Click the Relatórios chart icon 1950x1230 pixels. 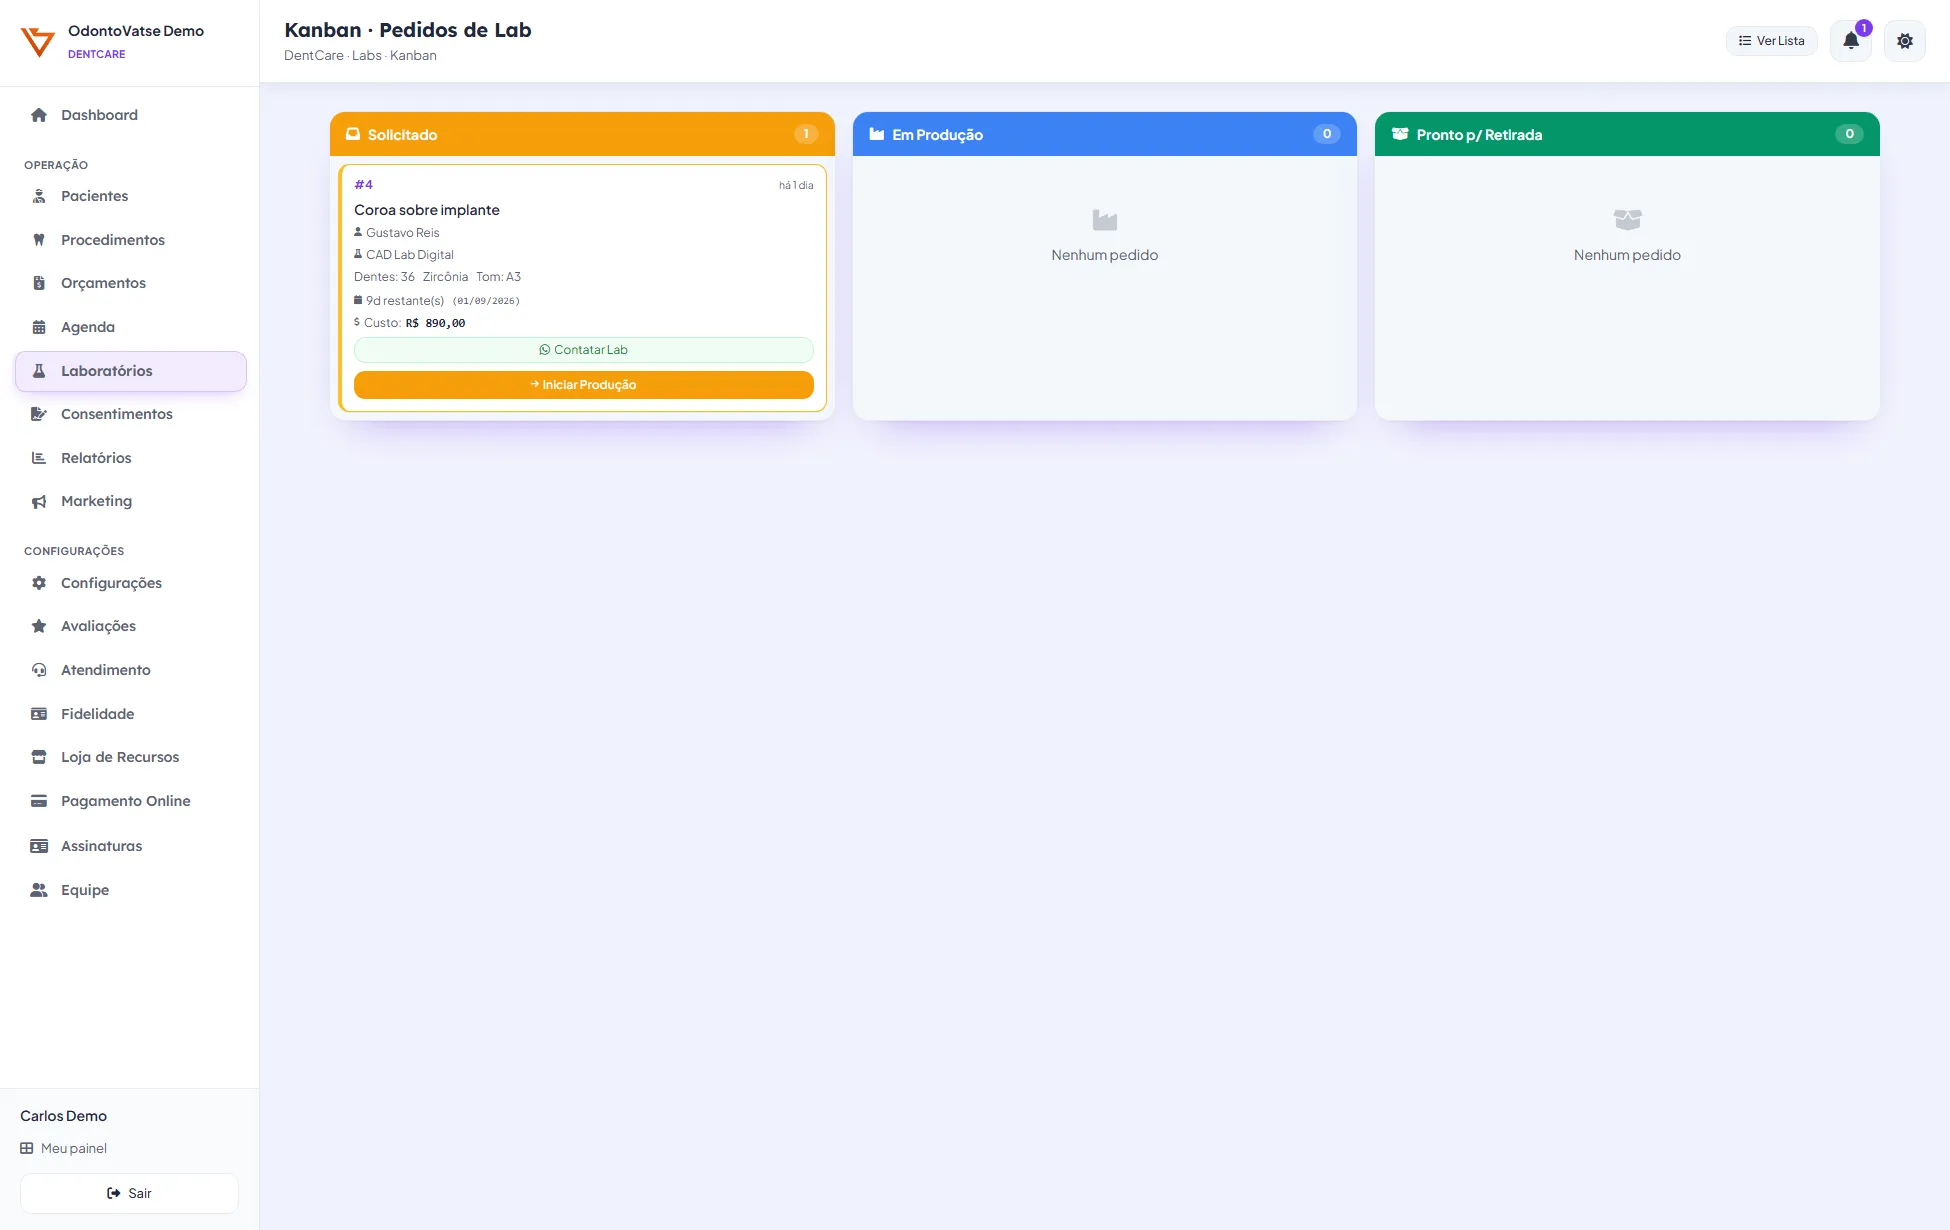39,458
